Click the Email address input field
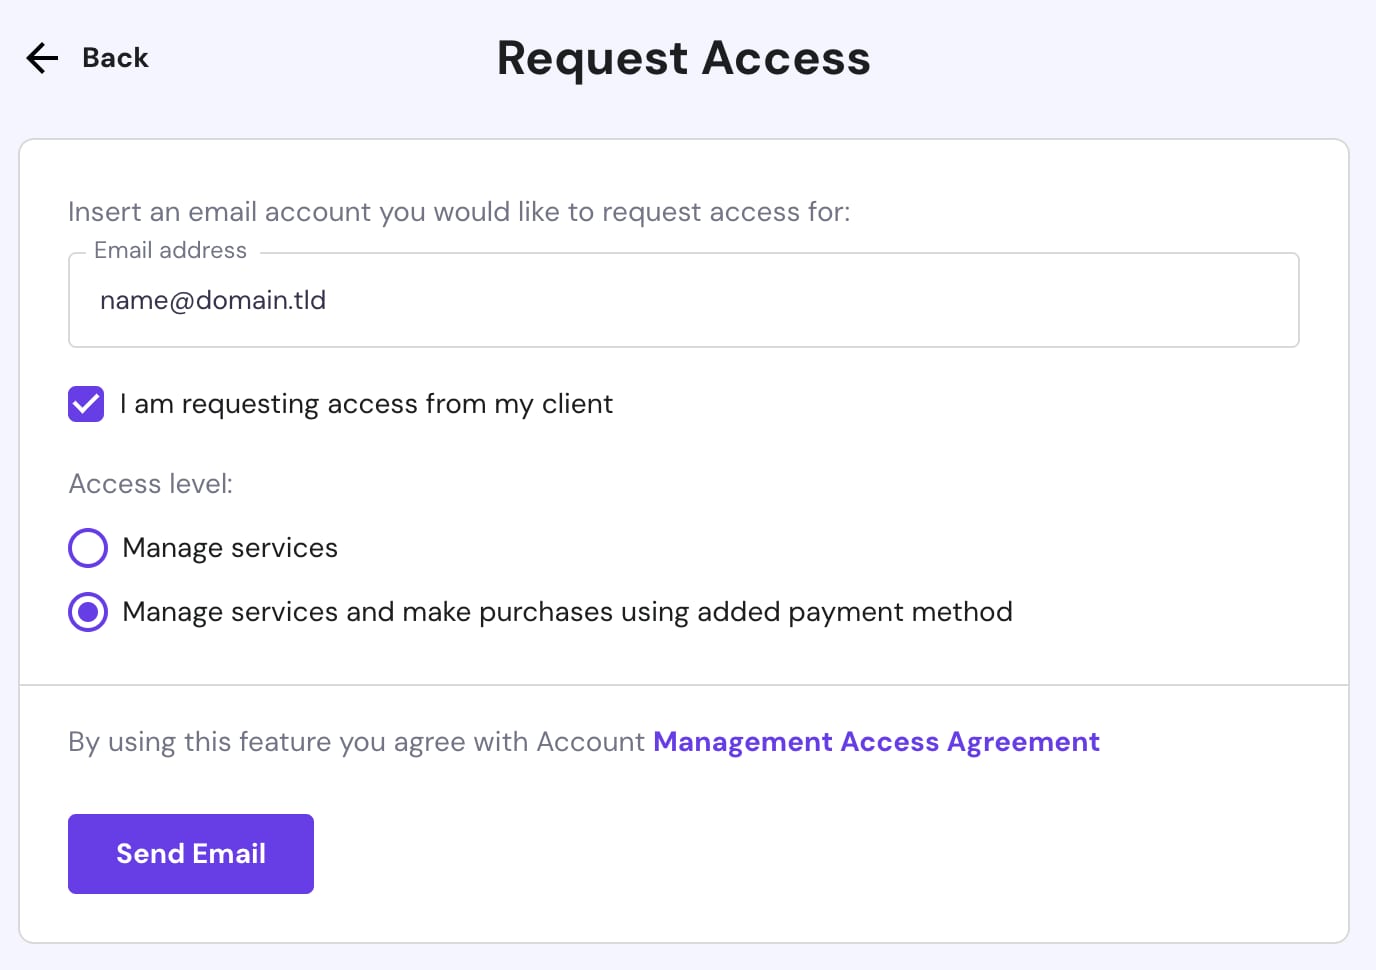Screen dimensions: 1376x970 coord(684,300)
